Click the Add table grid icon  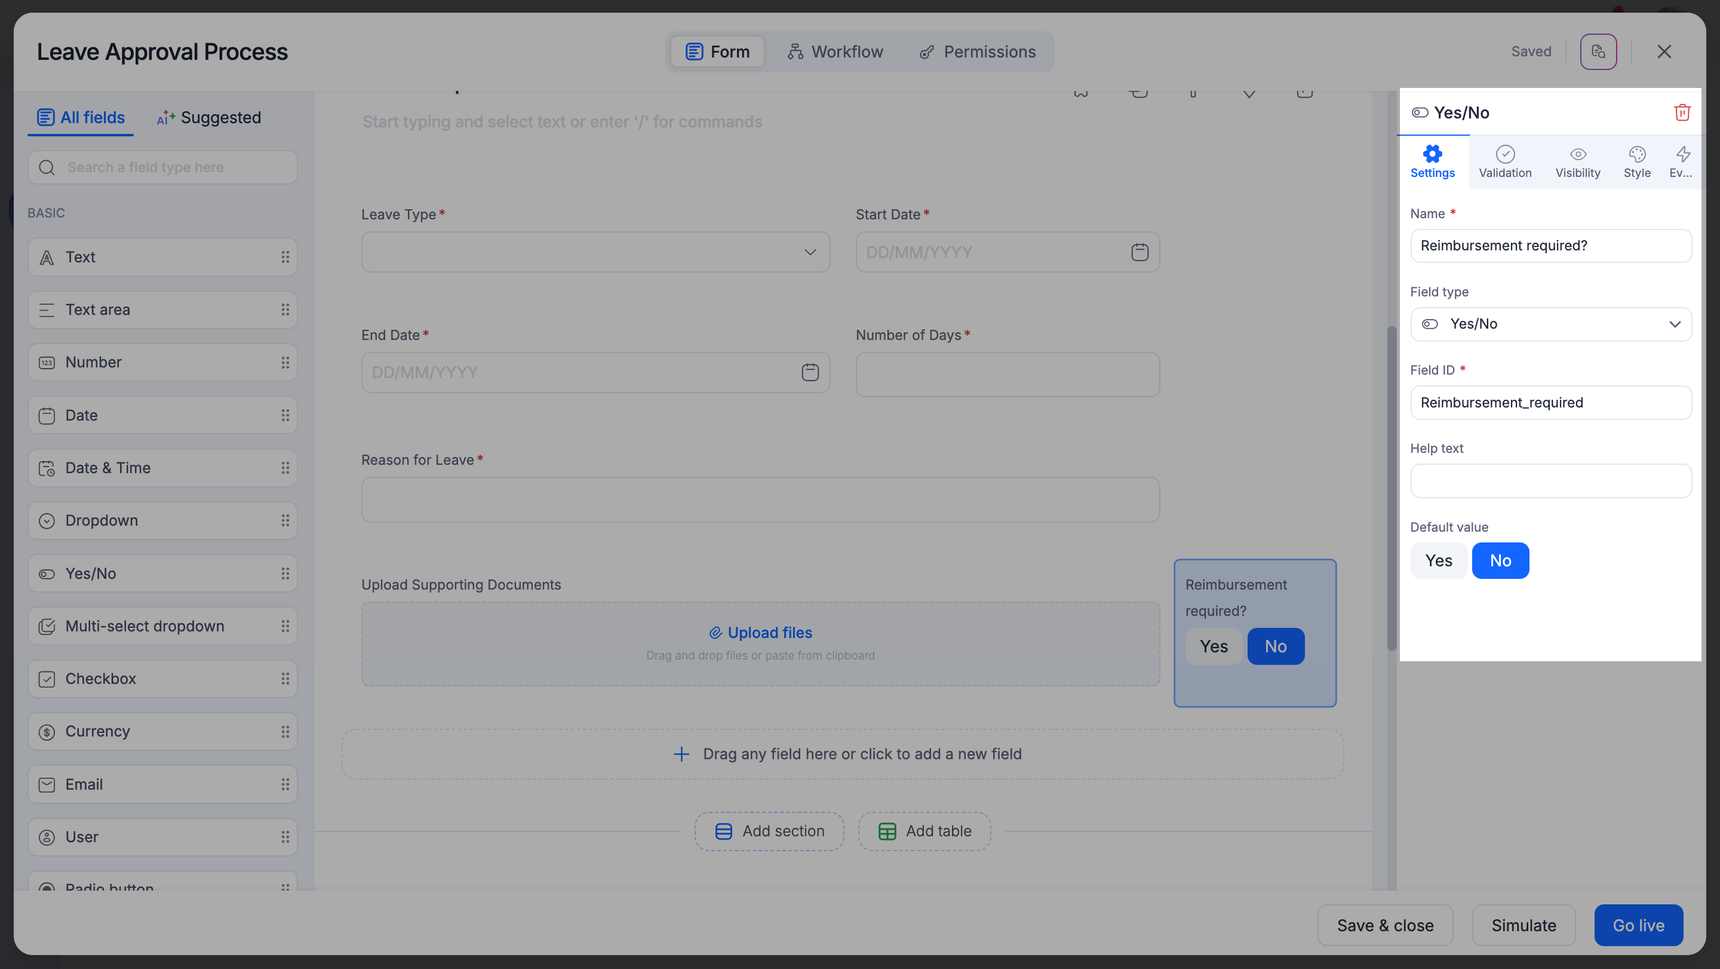887,832
